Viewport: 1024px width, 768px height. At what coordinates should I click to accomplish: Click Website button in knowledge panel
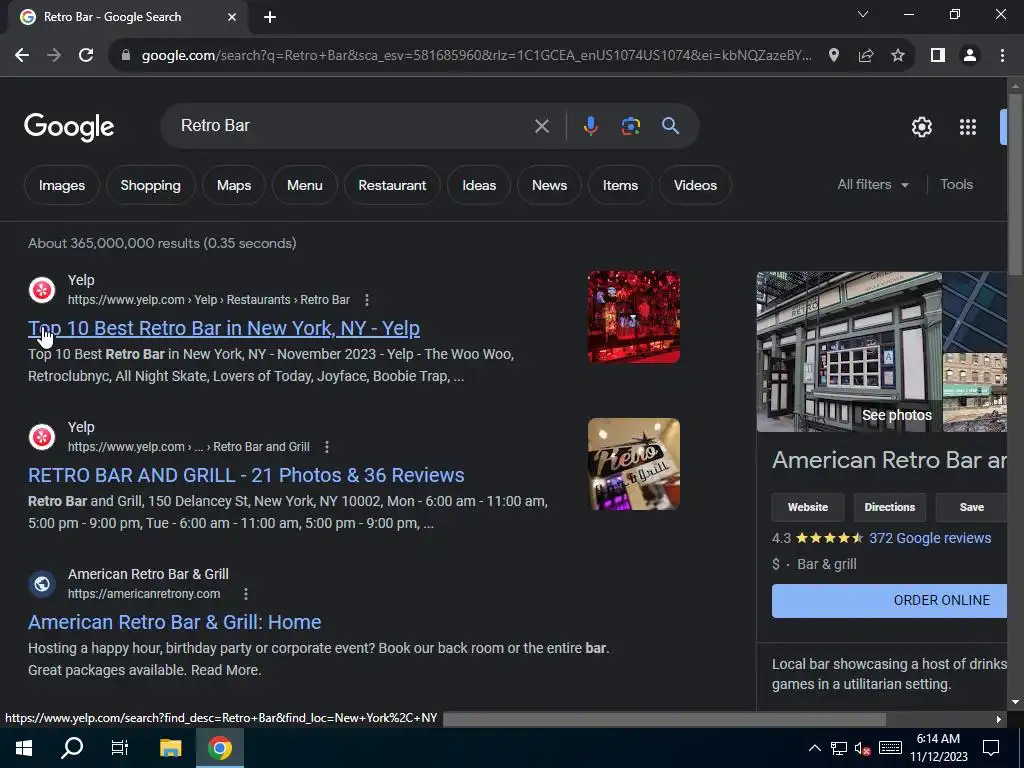[808, 507]
